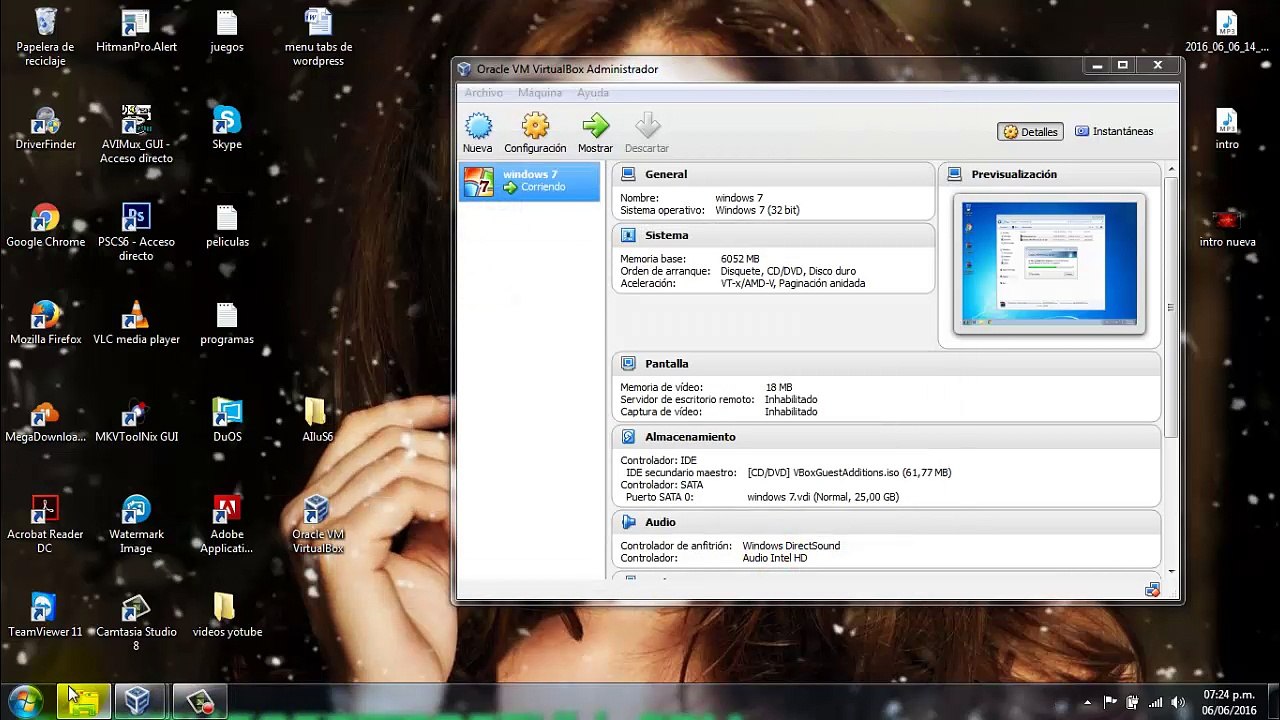This screenshot has width=1280, height=720.
Task: Open the network signal tray icon
Action: (x=1155, y=702)
